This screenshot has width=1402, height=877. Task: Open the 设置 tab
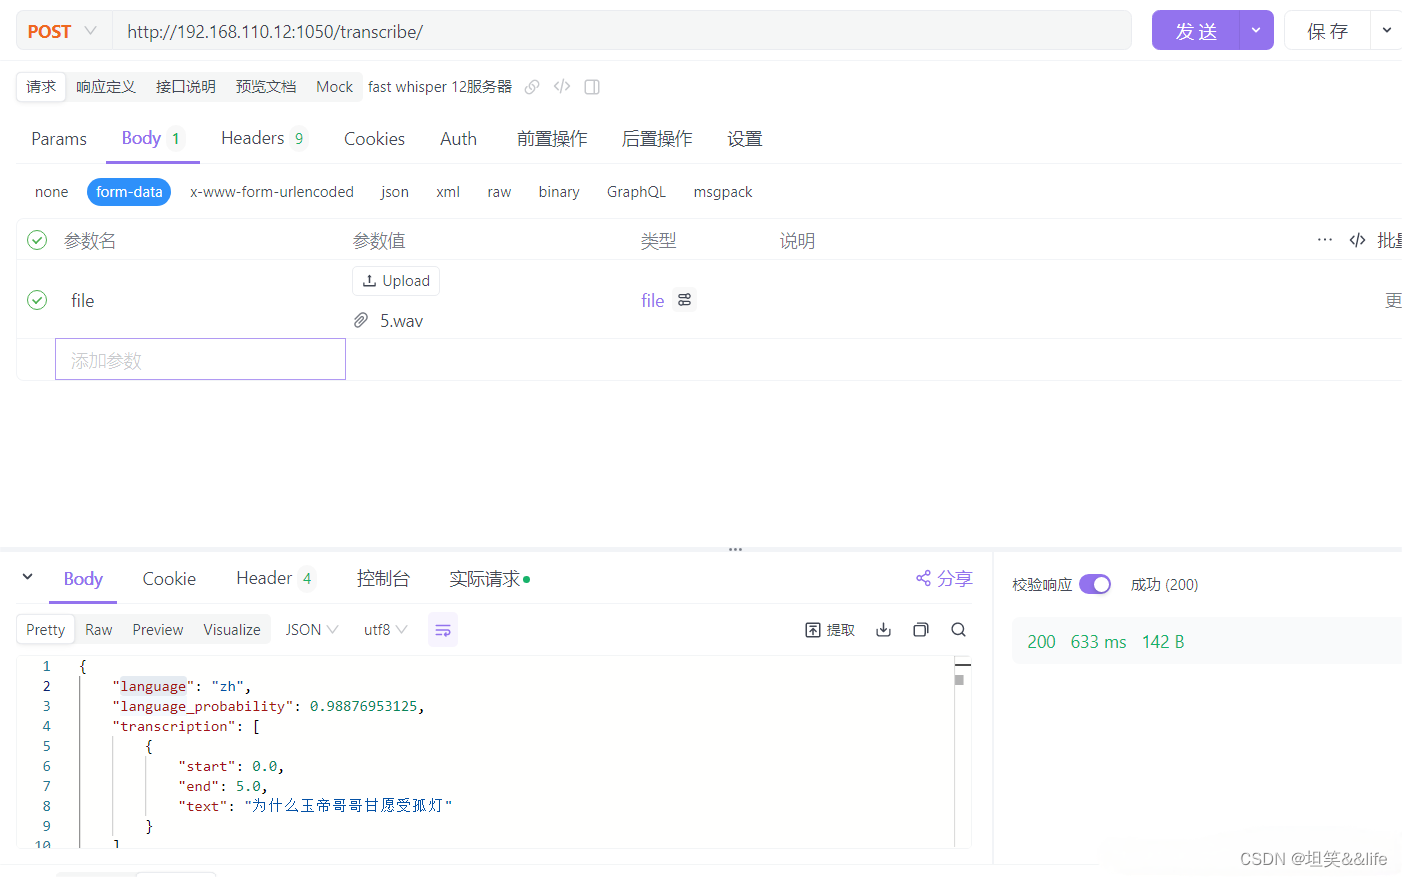tap(745, 139)
